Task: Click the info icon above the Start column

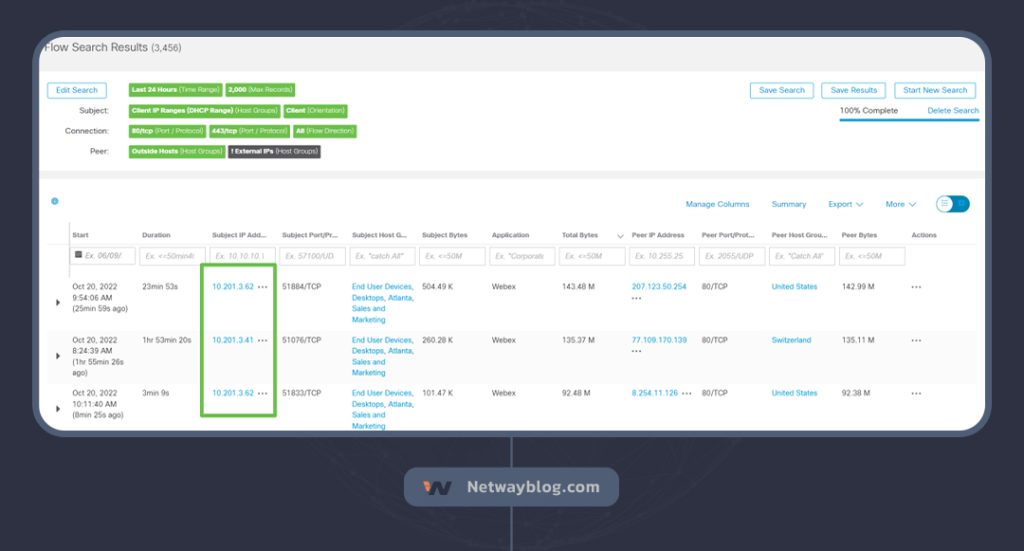Action: [x=55, y=201]
